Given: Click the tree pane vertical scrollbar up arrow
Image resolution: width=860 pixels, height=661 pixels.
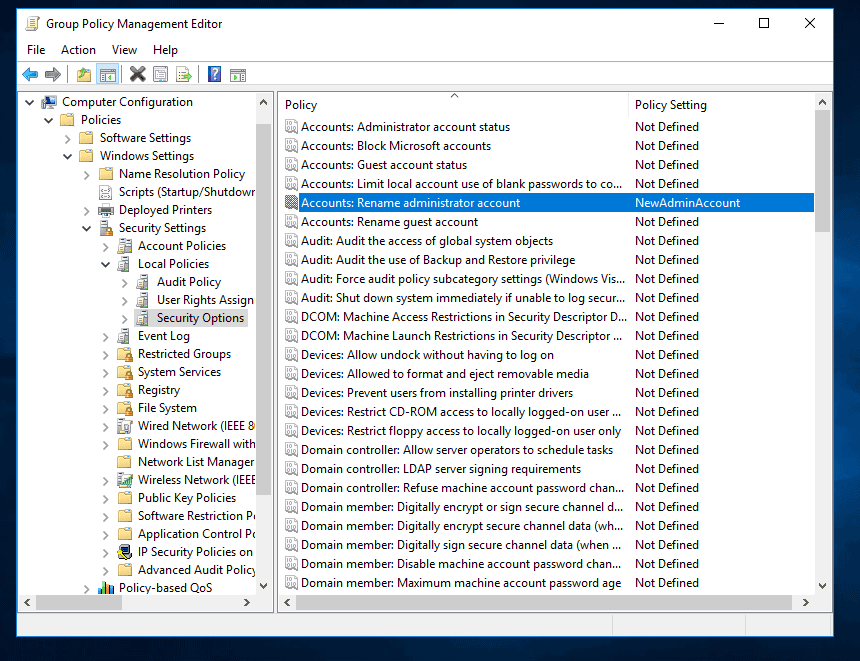Looking at the screenshot, I should 263,102.
